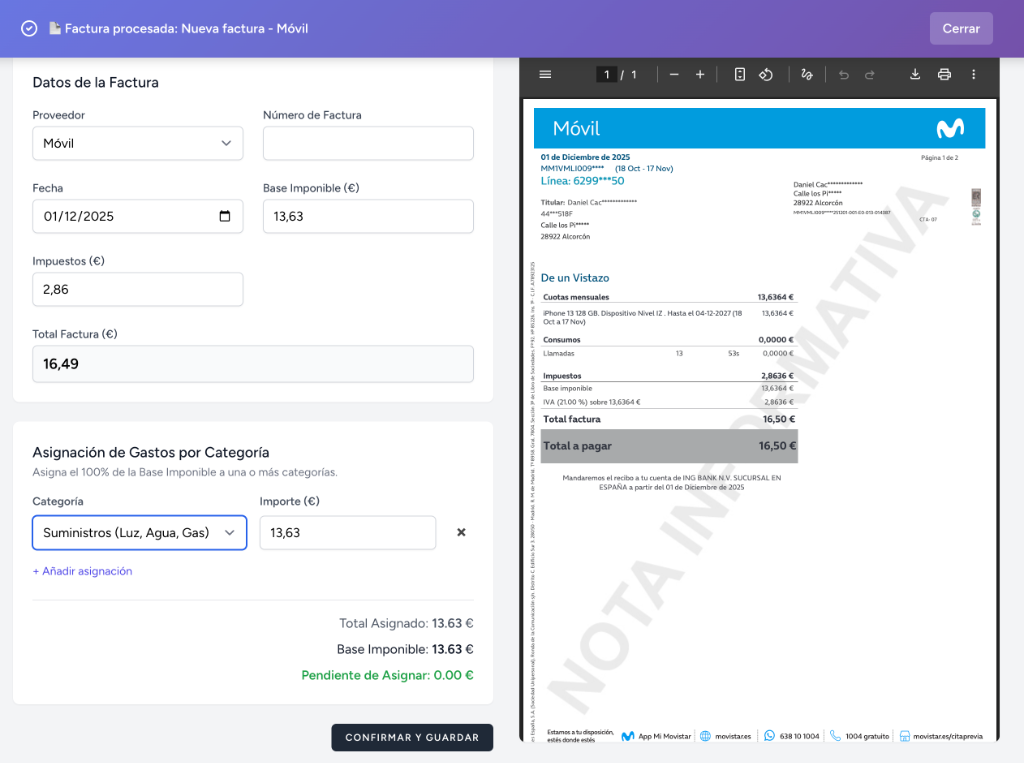
Task: Click the PDF page number box
Action: tap(606, 74)
